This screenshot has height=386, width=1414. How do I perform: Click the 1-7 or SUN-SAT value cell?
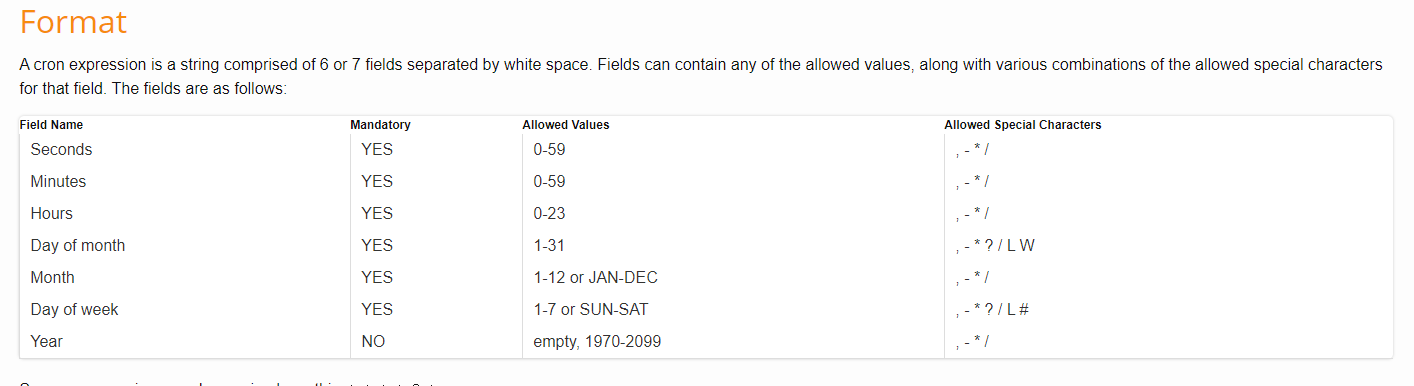(591, 310)
